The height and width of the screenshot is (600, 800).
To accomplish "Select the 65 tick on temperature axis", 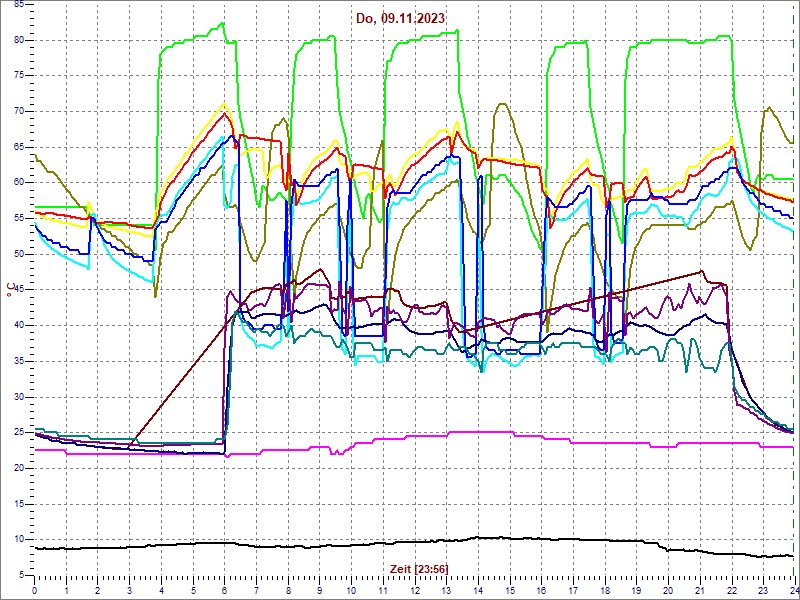I will [x=18, y=147].
